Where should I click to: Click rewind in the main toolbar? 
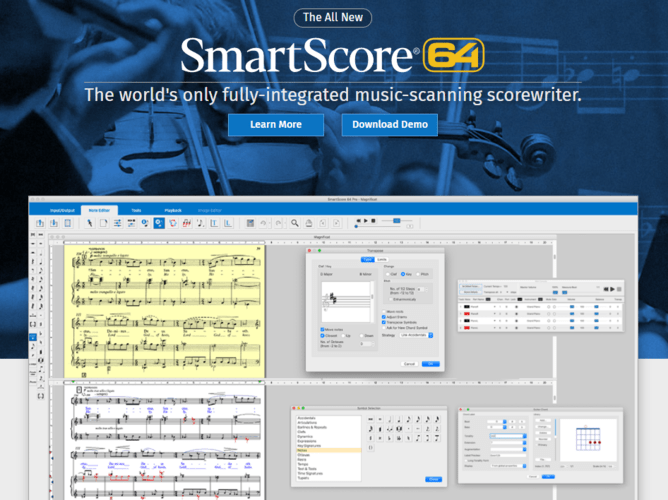pyautogui.click(x=359, y=221)
